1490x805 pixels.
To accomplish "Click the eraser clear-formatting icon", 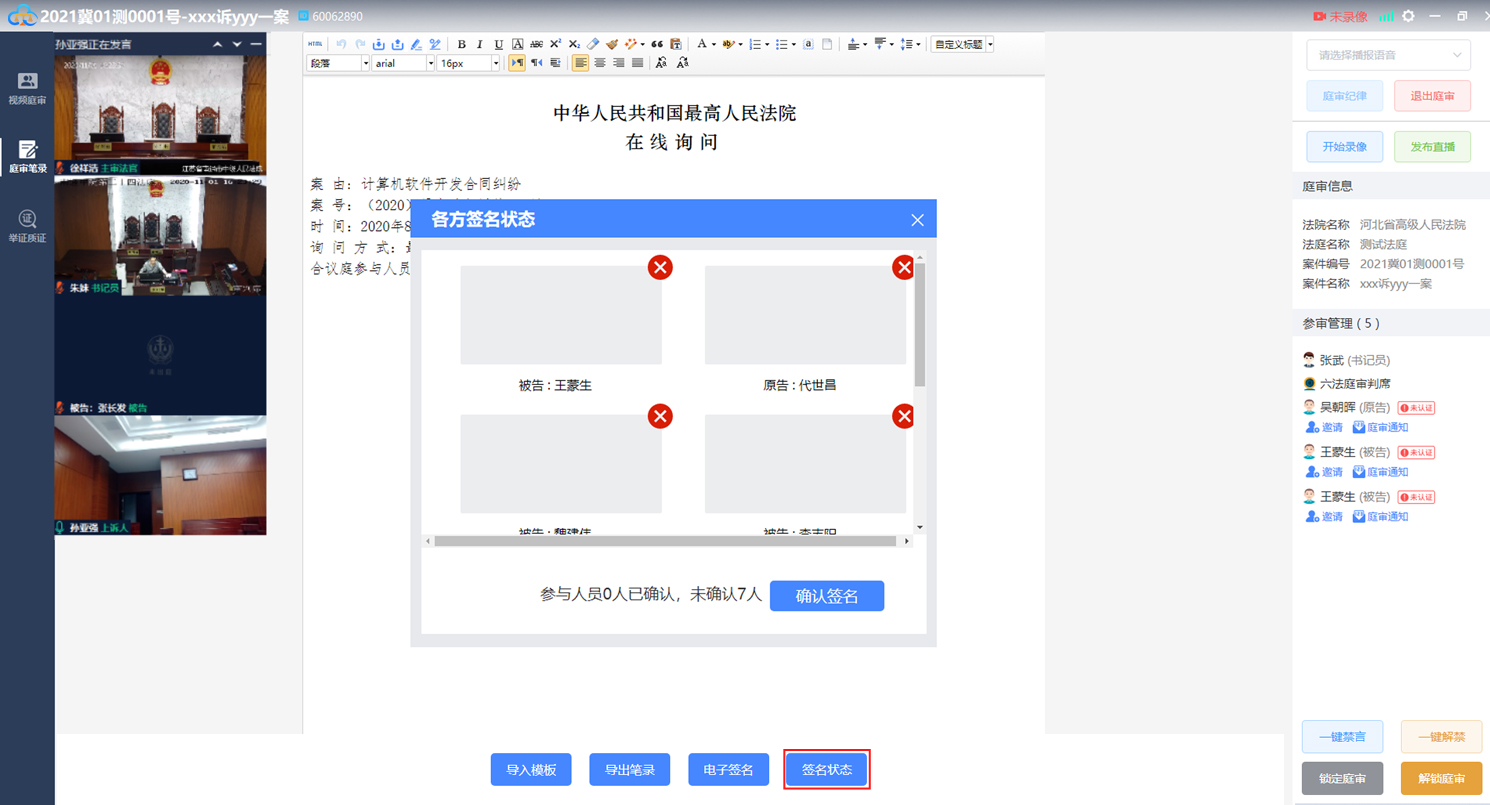I will (x=592, y=44).
